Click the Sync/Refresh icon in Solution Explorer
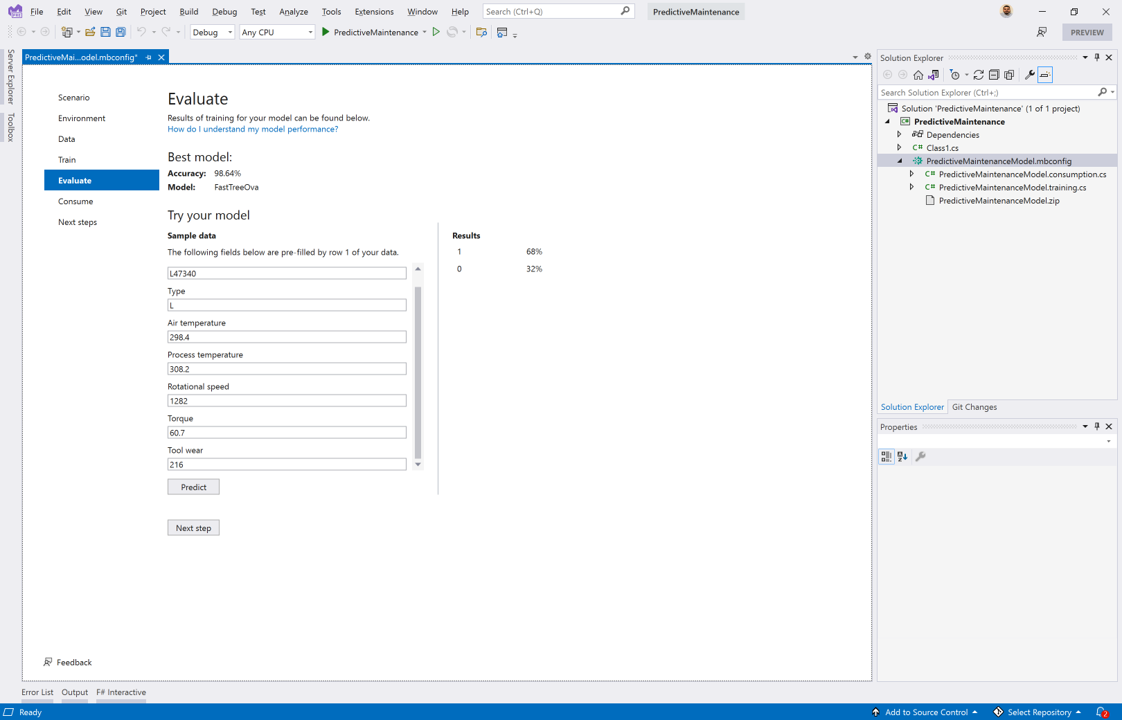 978,75
